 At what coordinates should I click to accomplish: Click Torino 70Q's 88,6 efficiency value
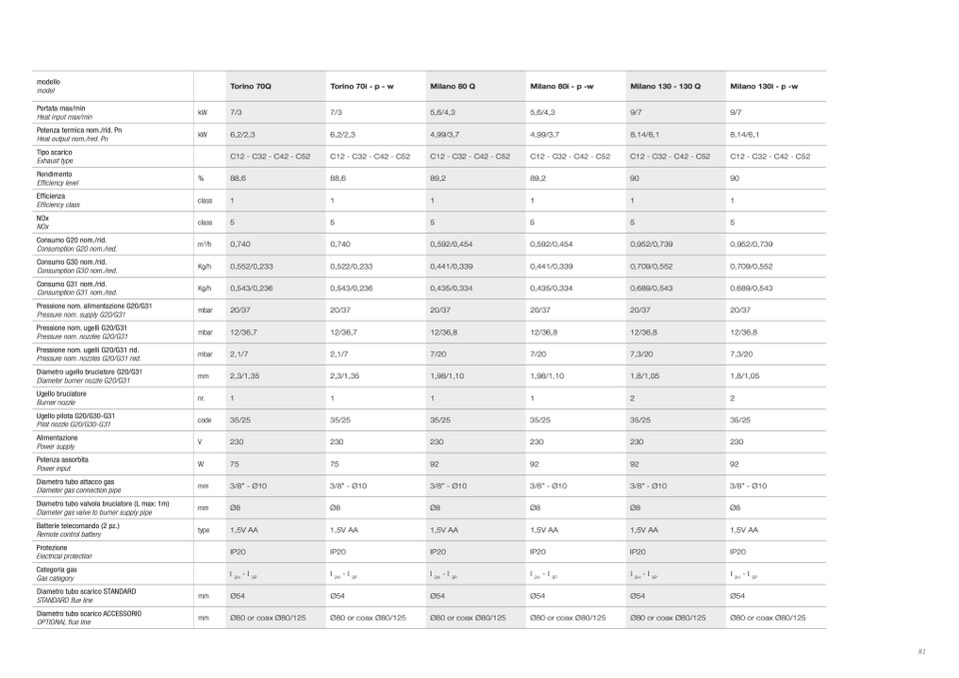[238, 178]
